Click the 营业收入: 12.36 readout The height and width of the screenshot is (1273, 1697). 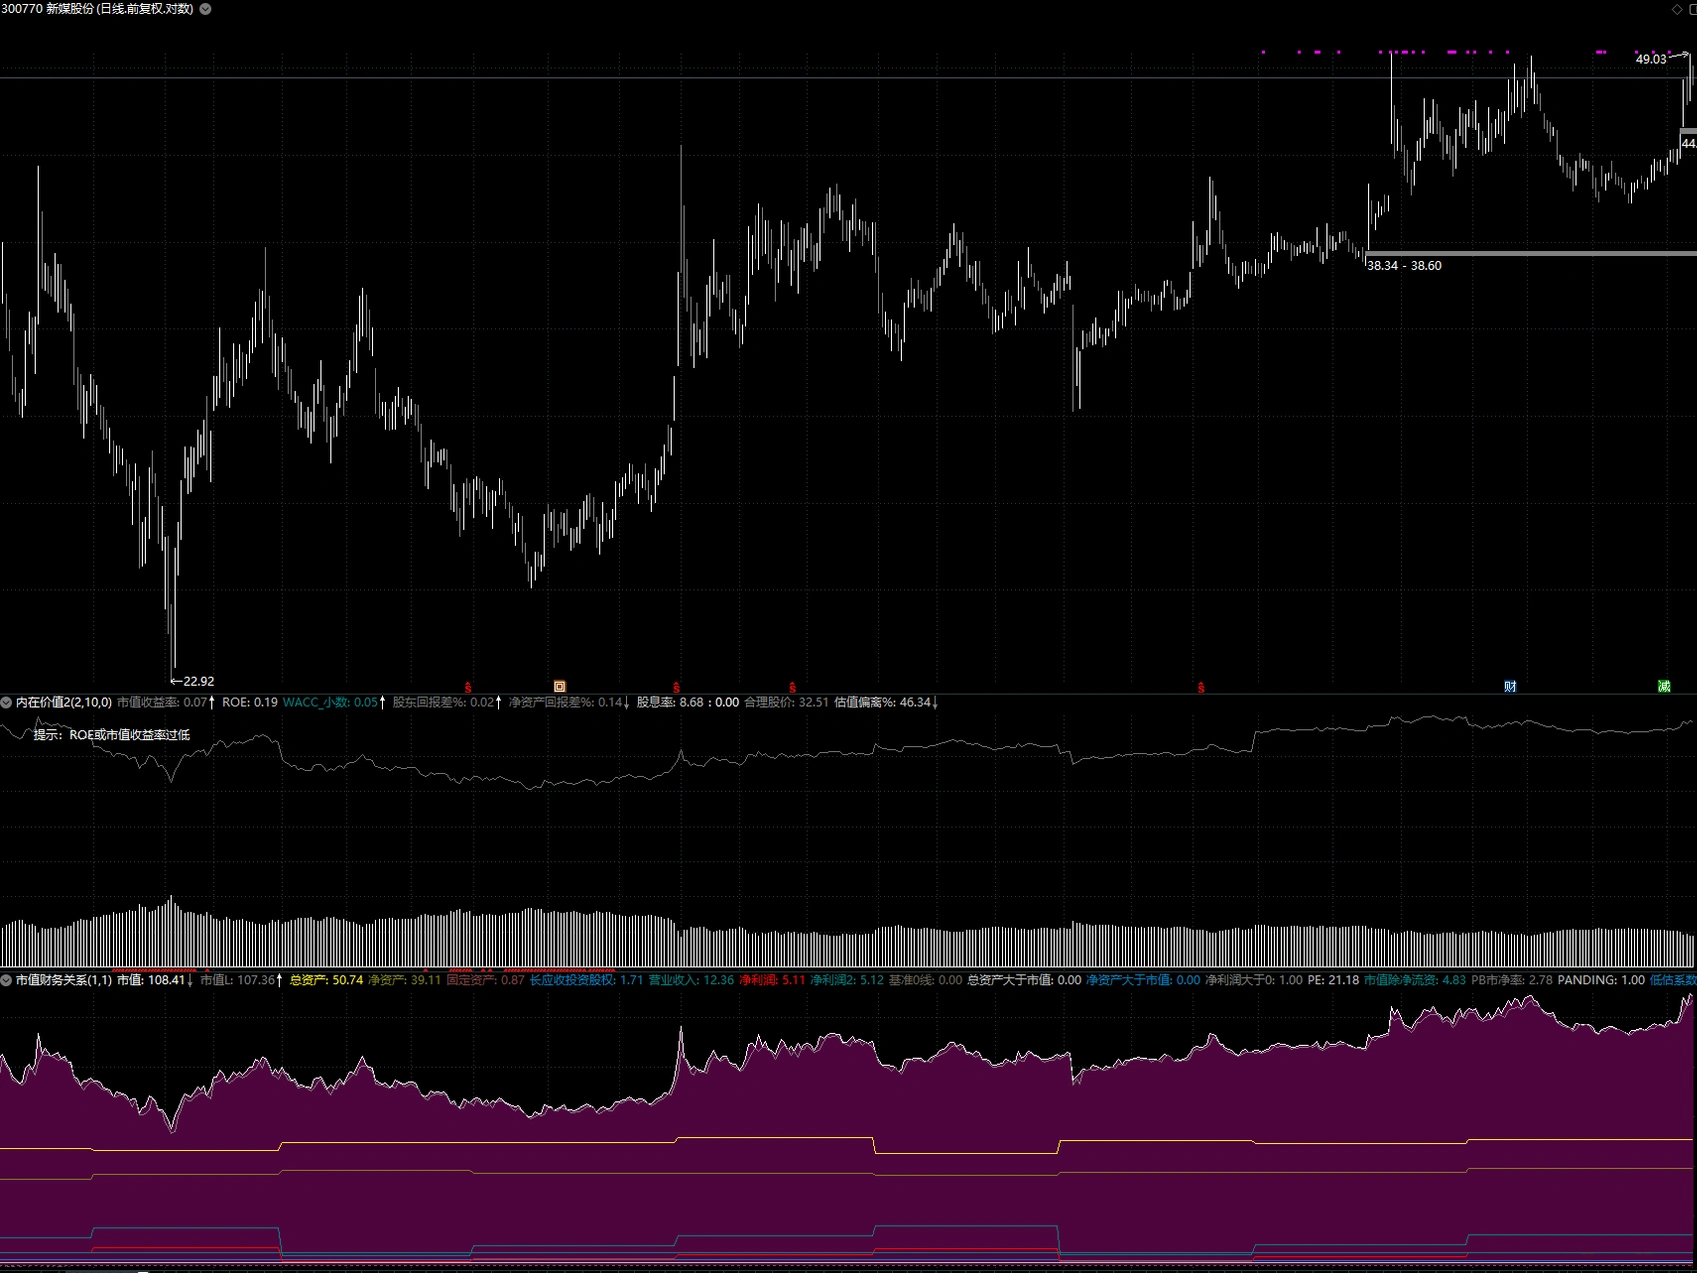[x=692, y=980]
